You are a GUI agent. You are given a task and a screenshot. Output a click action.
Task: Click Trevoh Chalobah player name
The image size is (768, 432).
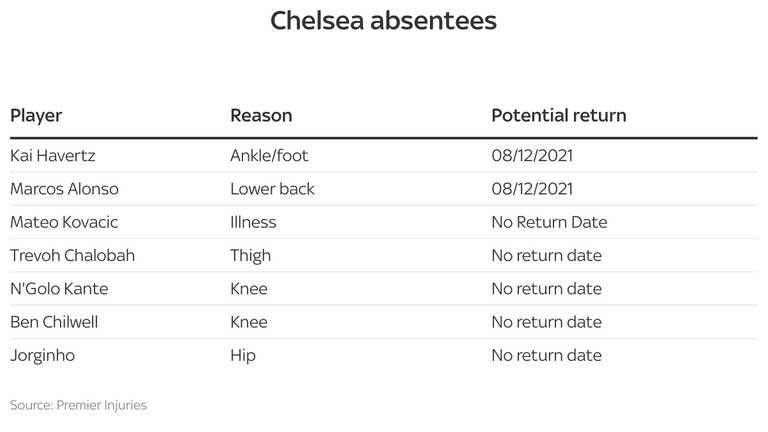point(72,256)
